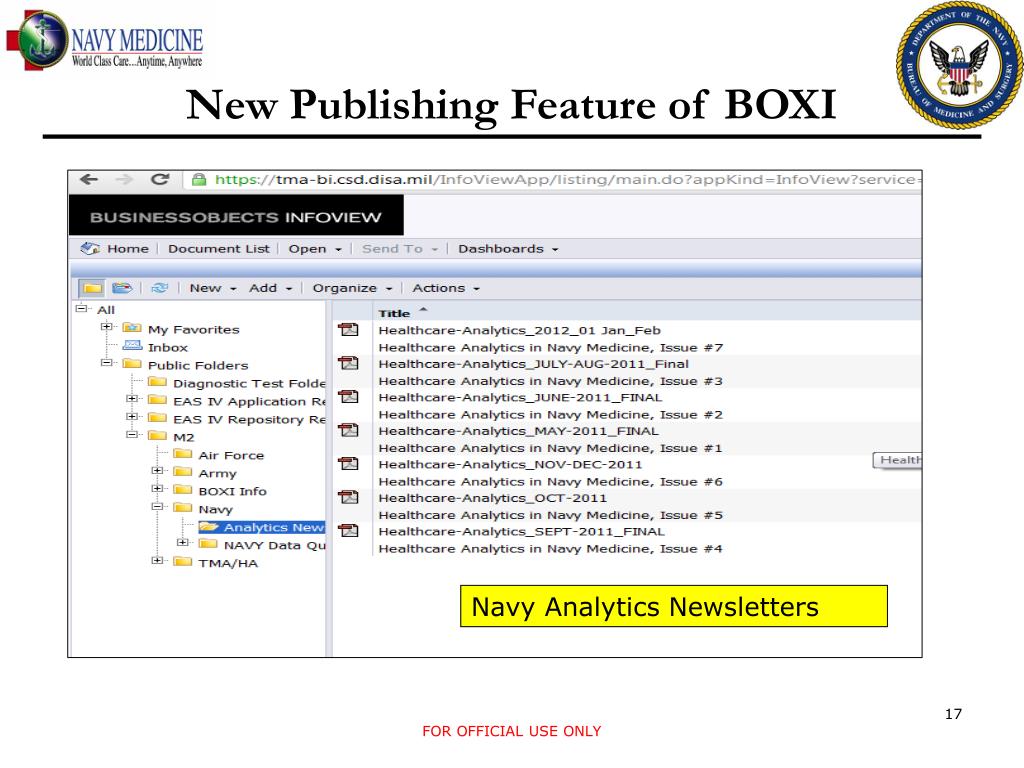Screen dimensions: 1024x768
Task: Open Healthcare-Analytics_OCT-2011 document
Action: coord(492,498)
